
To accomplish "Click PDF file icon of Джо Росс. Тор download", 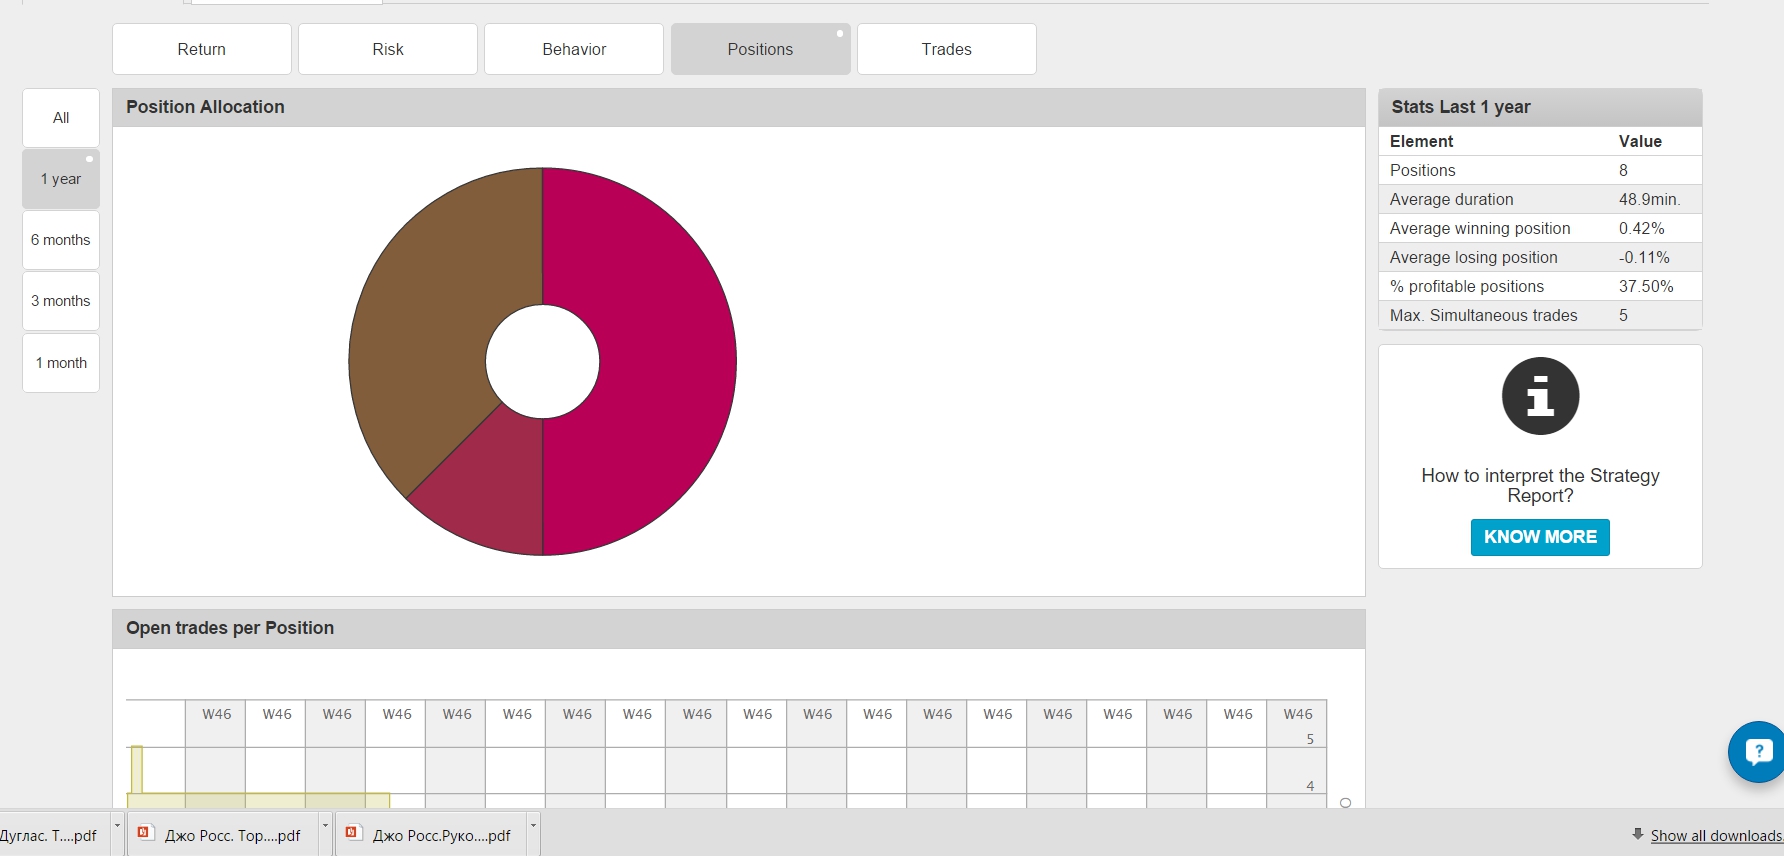I will point(144,832).
